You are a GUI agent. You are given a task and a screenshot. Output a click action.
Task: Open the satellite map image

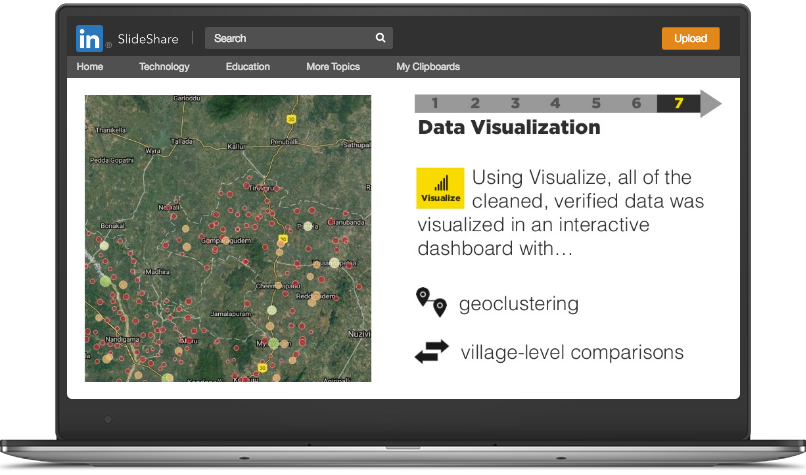pyautogui.click(x=228, y=238)
